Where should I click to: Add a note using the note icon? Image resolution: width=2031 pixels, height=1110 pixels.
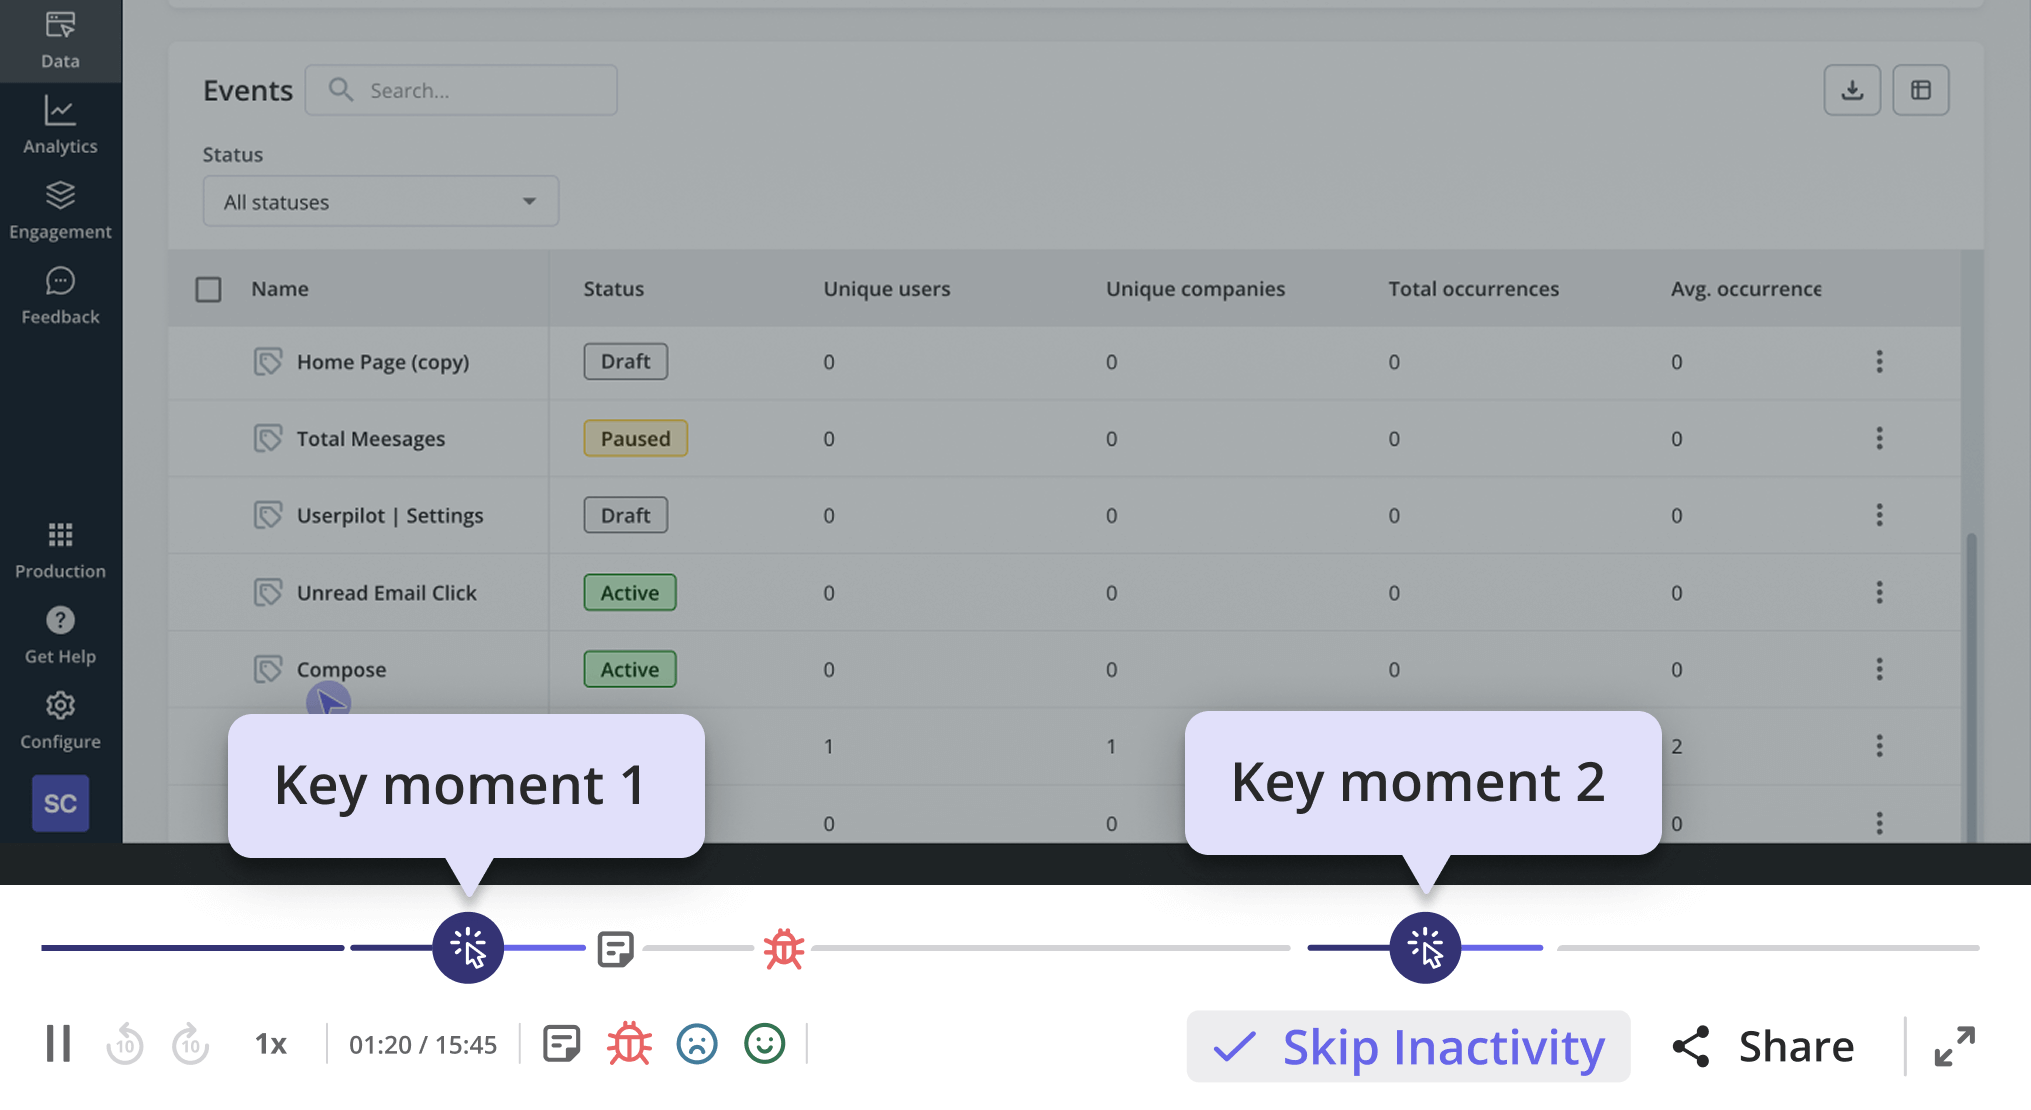pyautogui.click(x=561, y=1044)
